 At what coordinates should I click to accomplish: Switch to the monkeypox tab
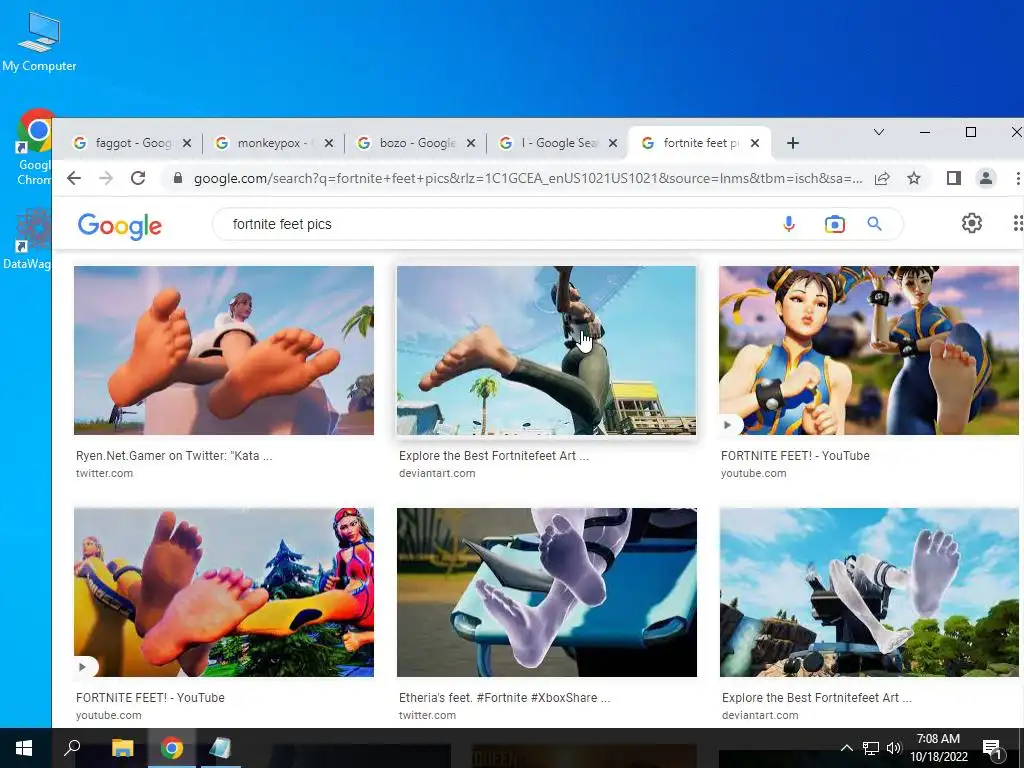coord(274,143)
